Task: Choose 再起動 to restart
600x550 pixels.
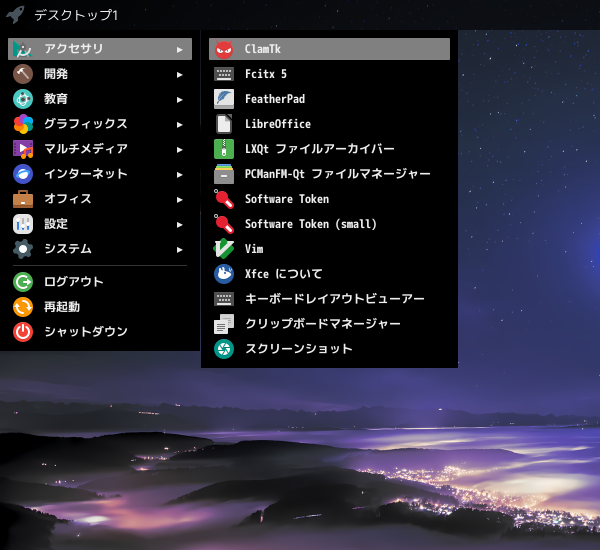Action: tap(100, 307)
